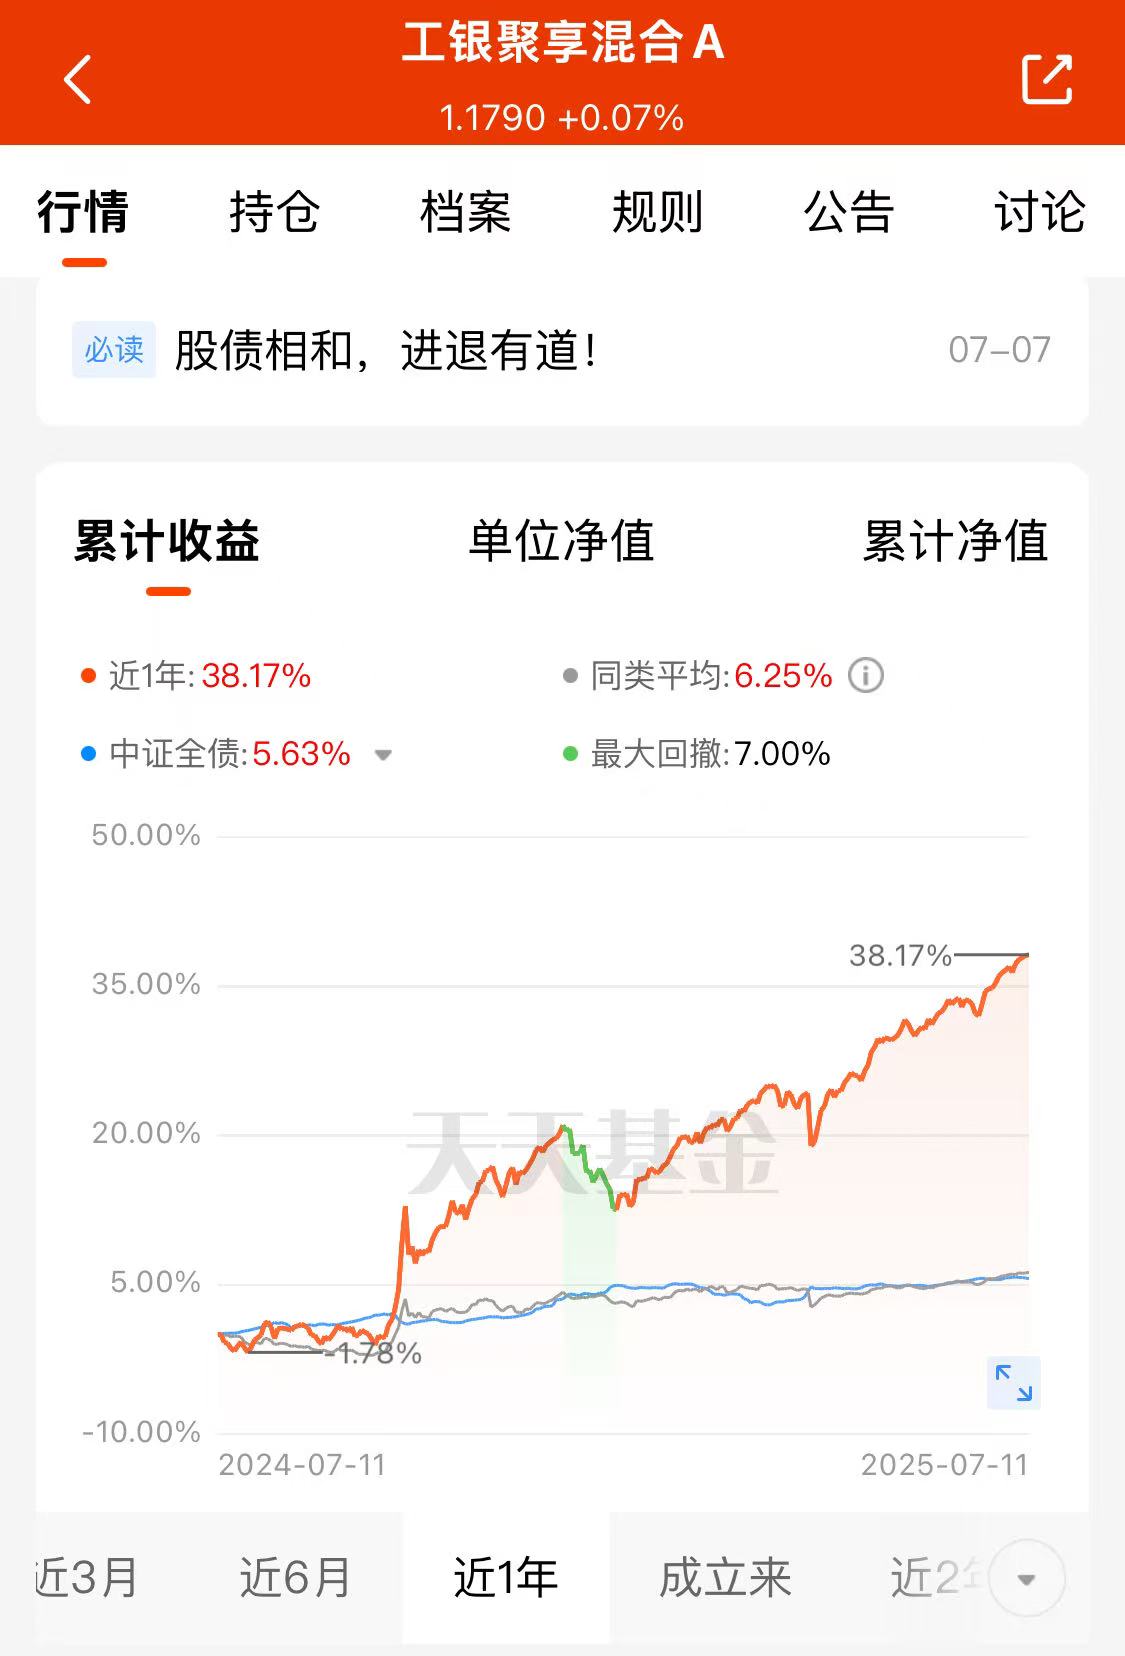Expand chart with fullscreen arrows icon

click(1014, 1383)
